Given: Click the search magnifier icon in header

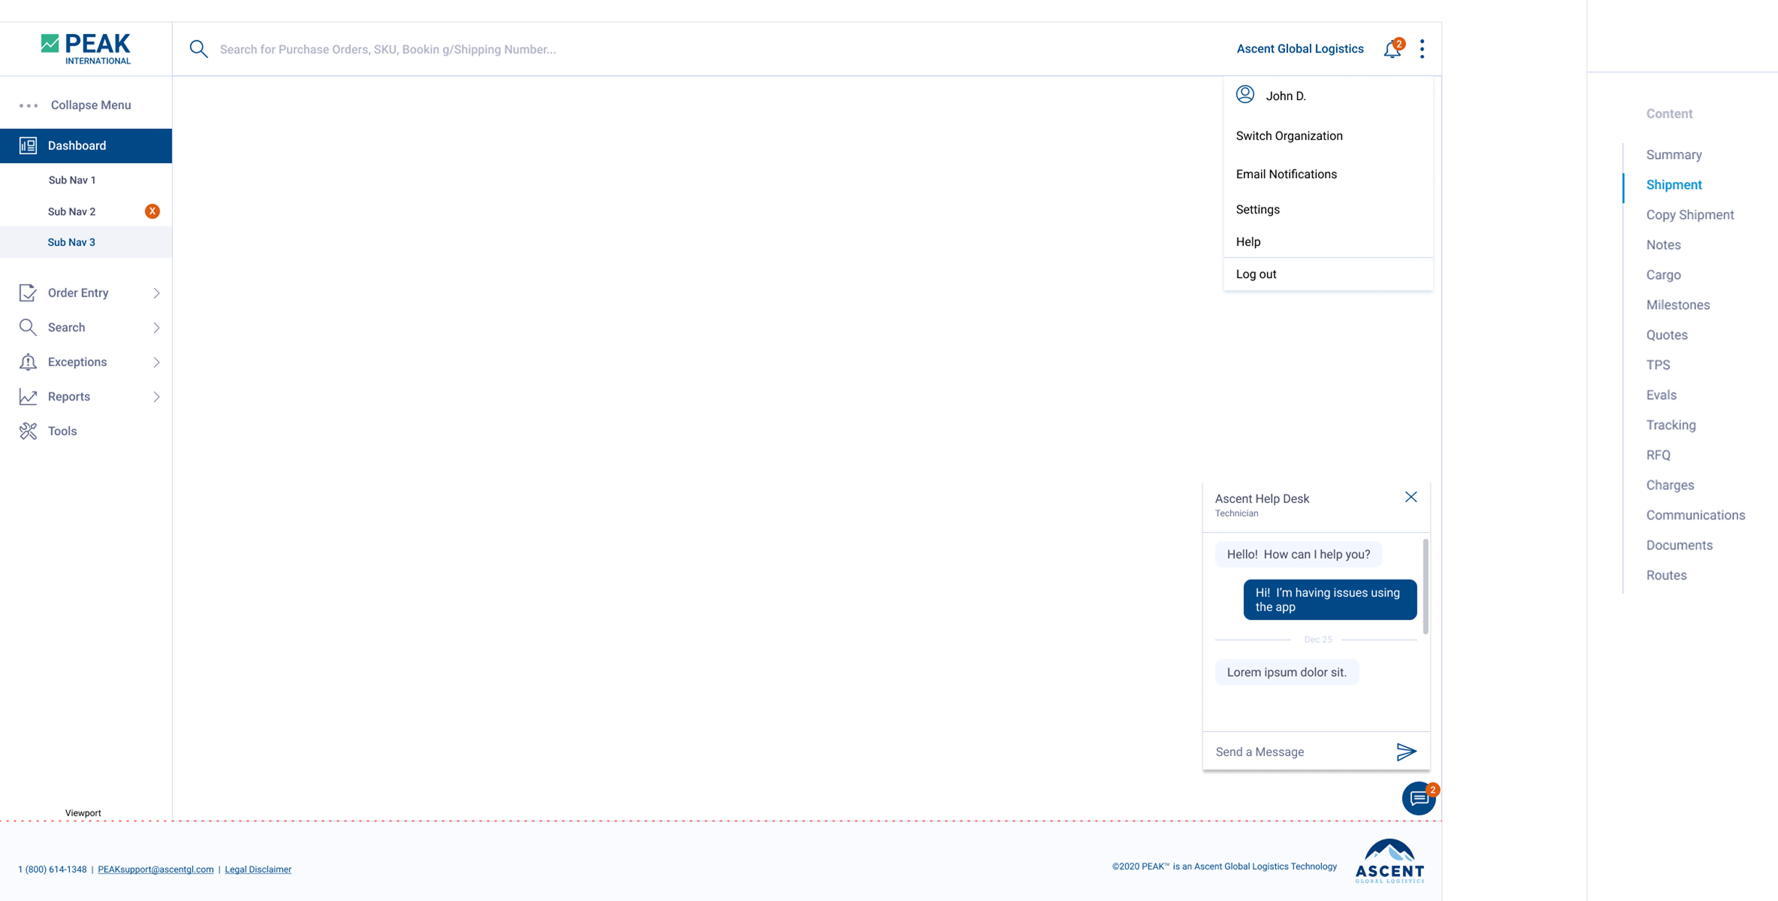Looking at the screenshot, I should [199, 49].
